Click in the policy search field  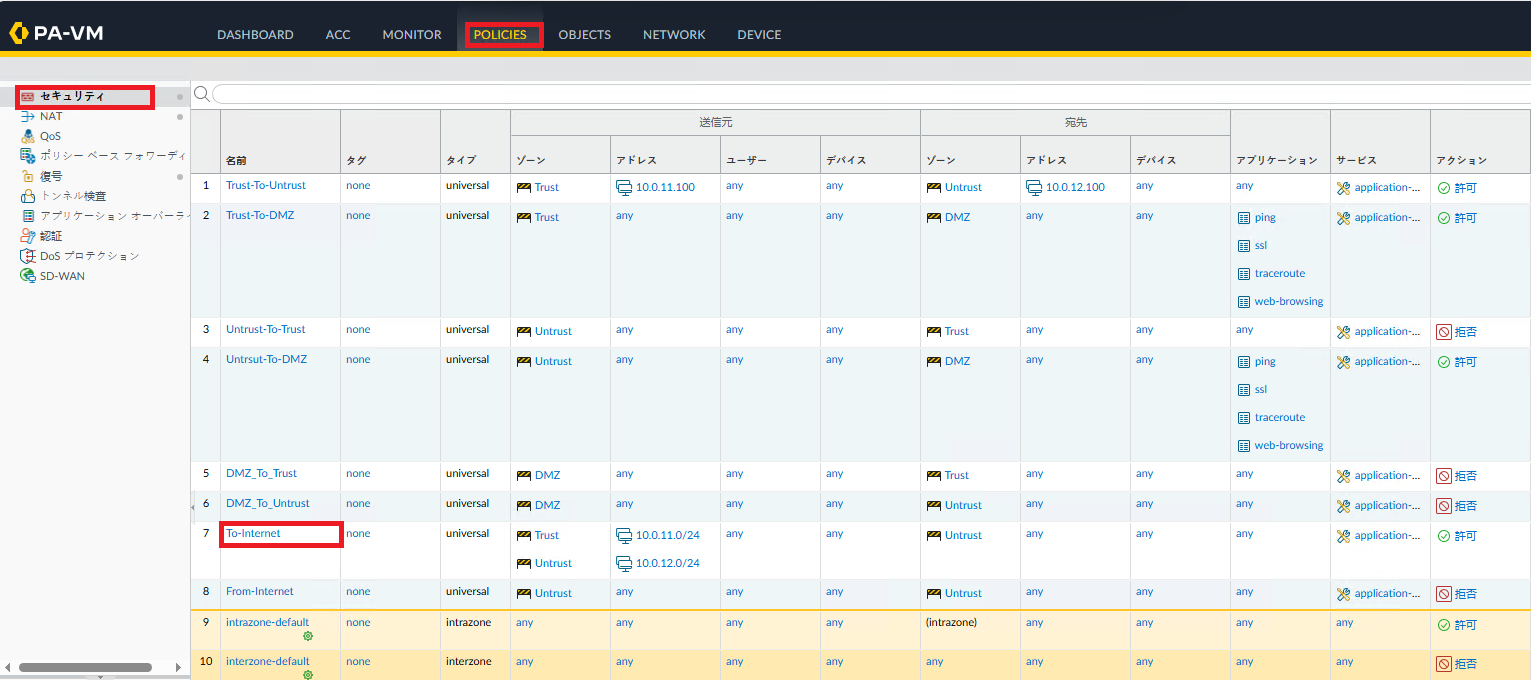click(870, 94)
